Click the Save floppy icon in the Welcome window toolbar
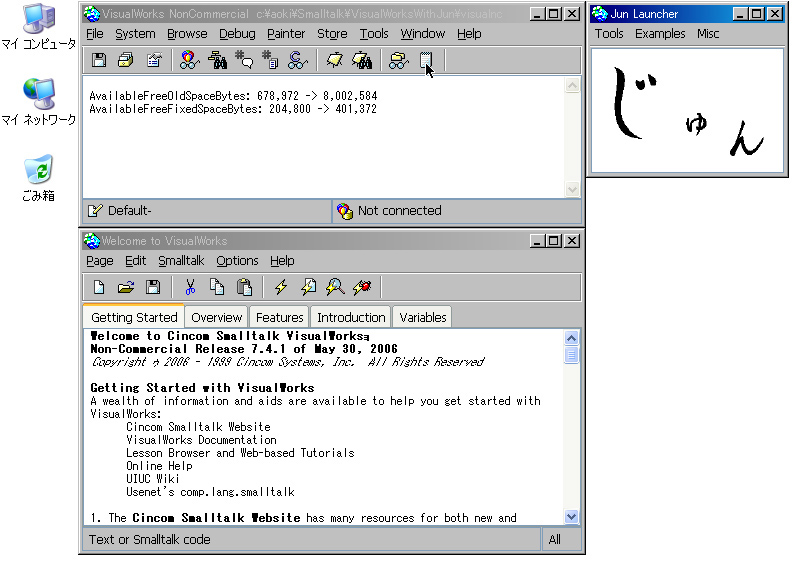Image resolution: width=806 pixels, height=588 pixels. 153,287
